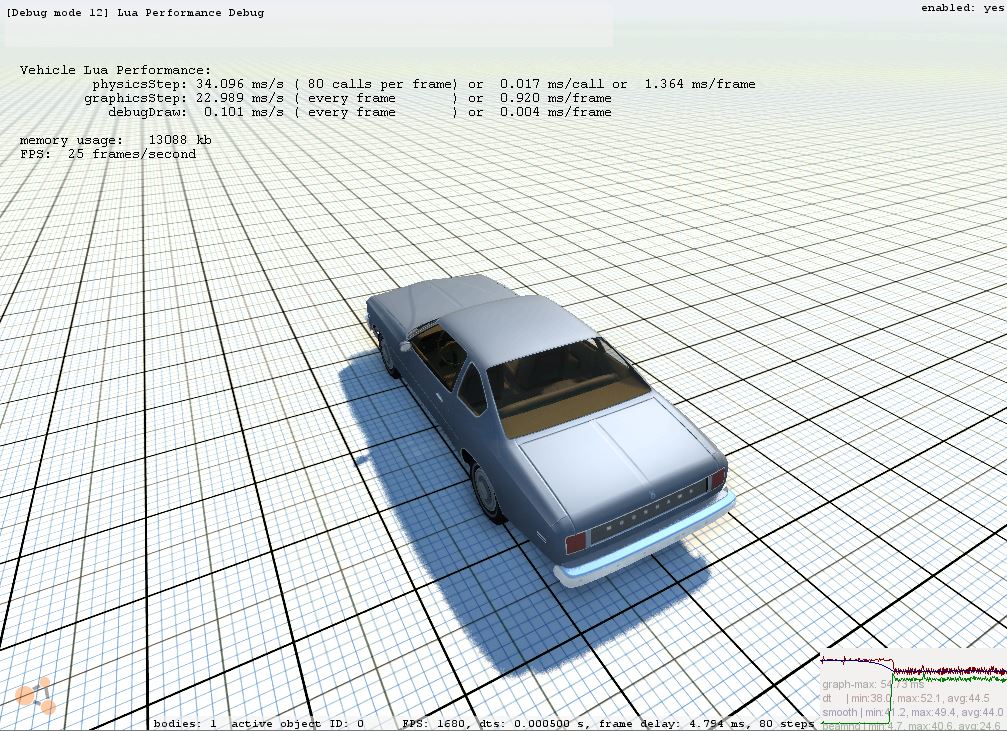Viewport: 1007px width, 731px height.
Task: Click the 'smooth | min:41.2' graph stats row
Action: [x=913, y=712]
